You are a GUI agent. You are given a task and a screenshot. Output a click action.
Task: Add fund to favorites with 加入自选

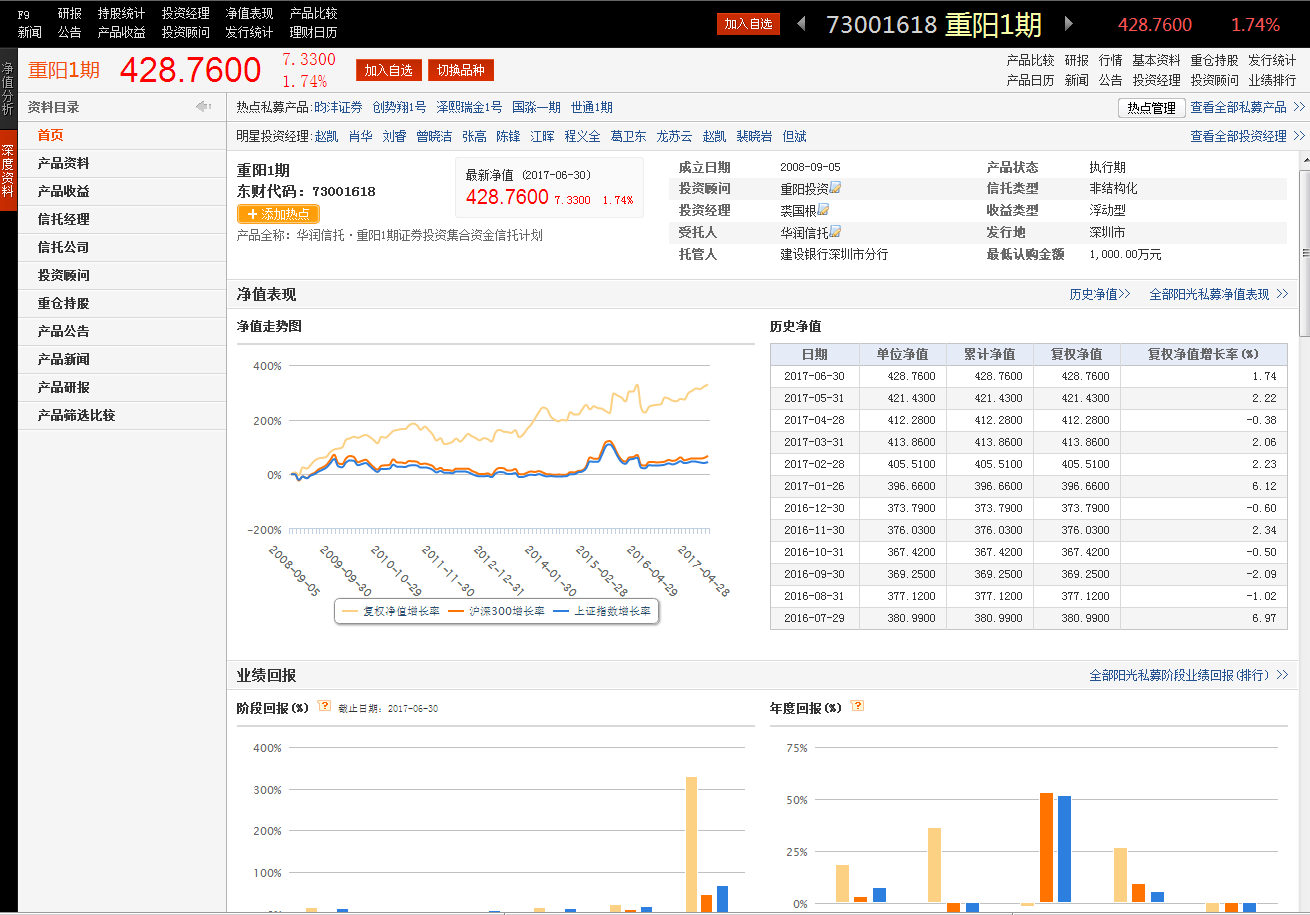coord(387,70)
